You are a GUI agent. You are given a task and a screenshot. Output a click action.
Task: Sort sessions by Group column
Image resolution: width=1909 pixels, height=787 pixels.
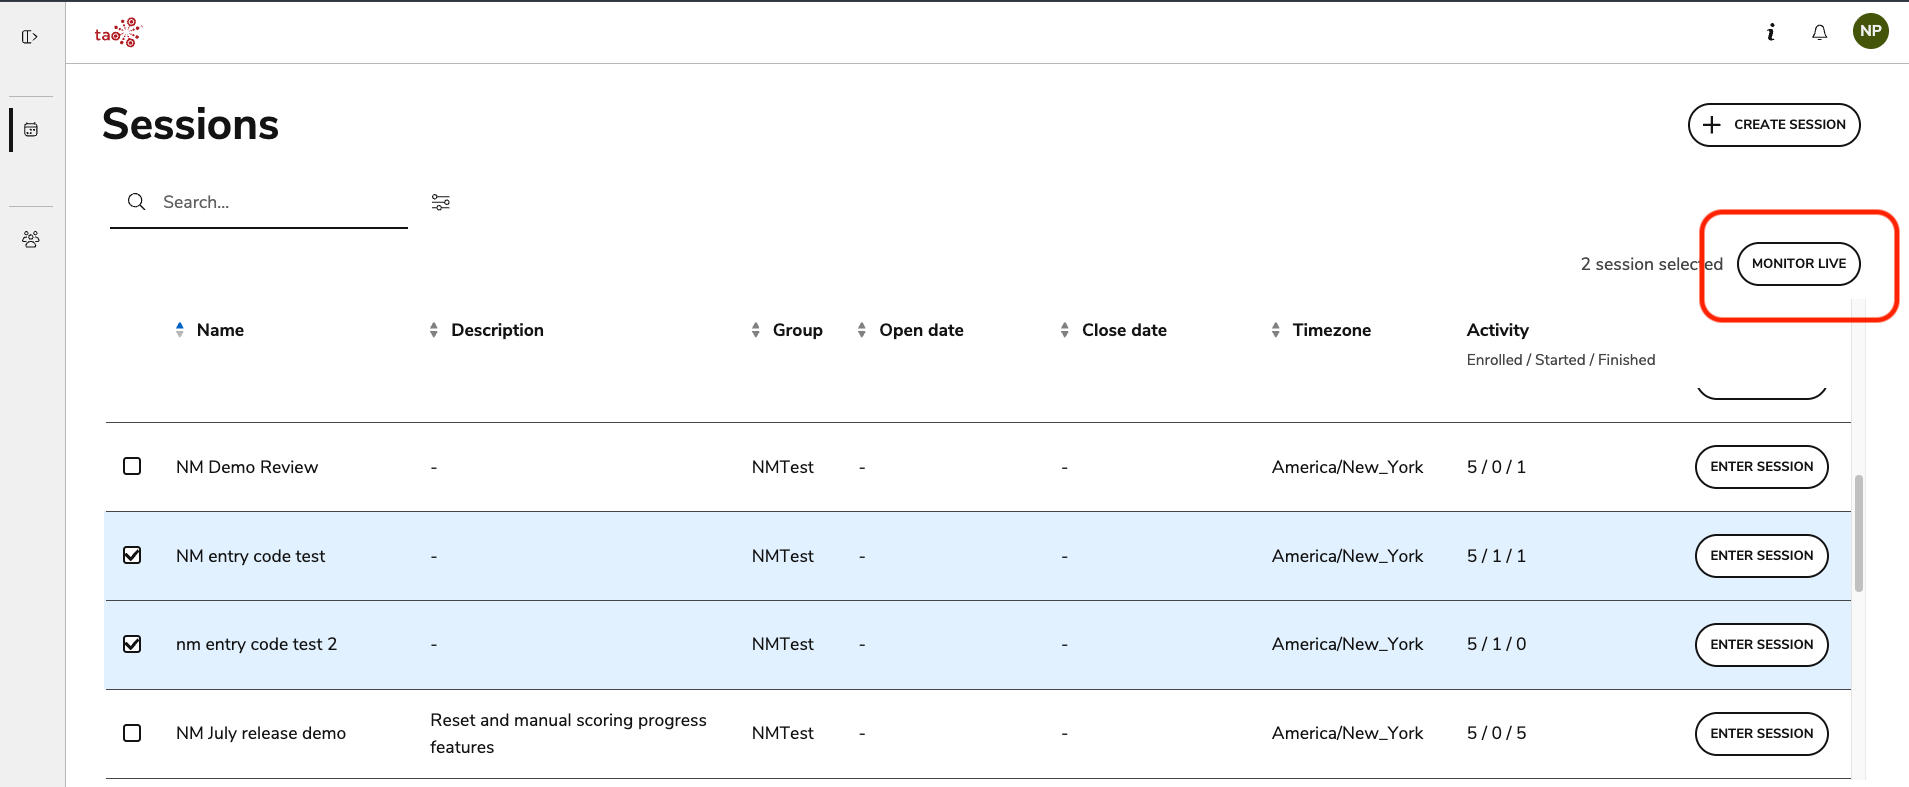pyautogui.click(x=796, y=330)
